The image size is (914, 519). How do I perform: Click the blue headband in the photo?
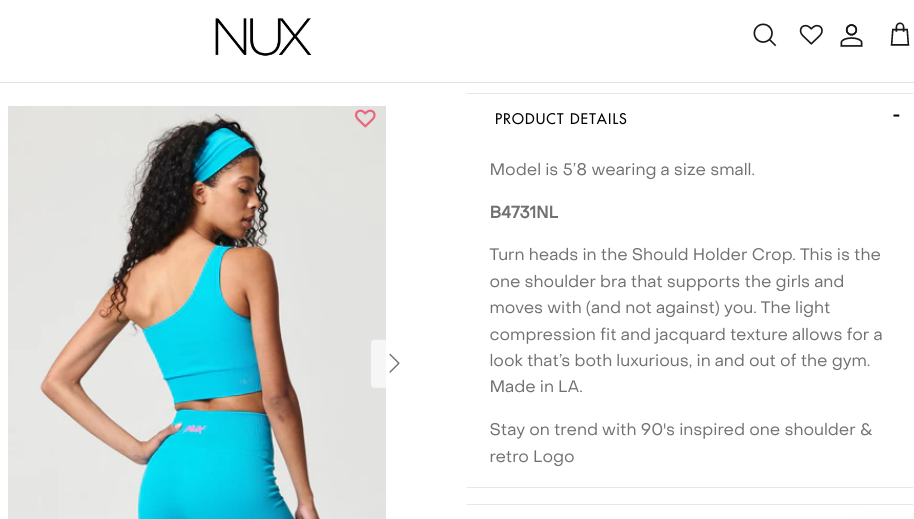(x=223, y=153)
